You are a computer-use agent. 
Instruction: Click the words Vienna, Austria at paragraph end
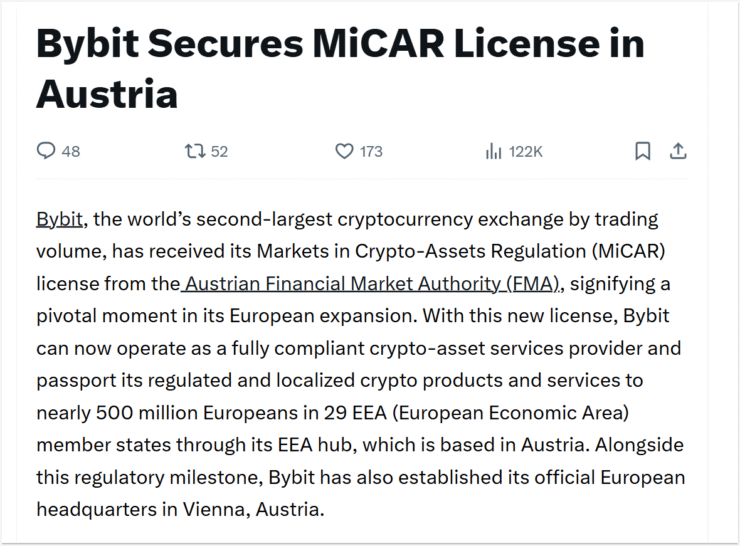(x=253, y=510)
